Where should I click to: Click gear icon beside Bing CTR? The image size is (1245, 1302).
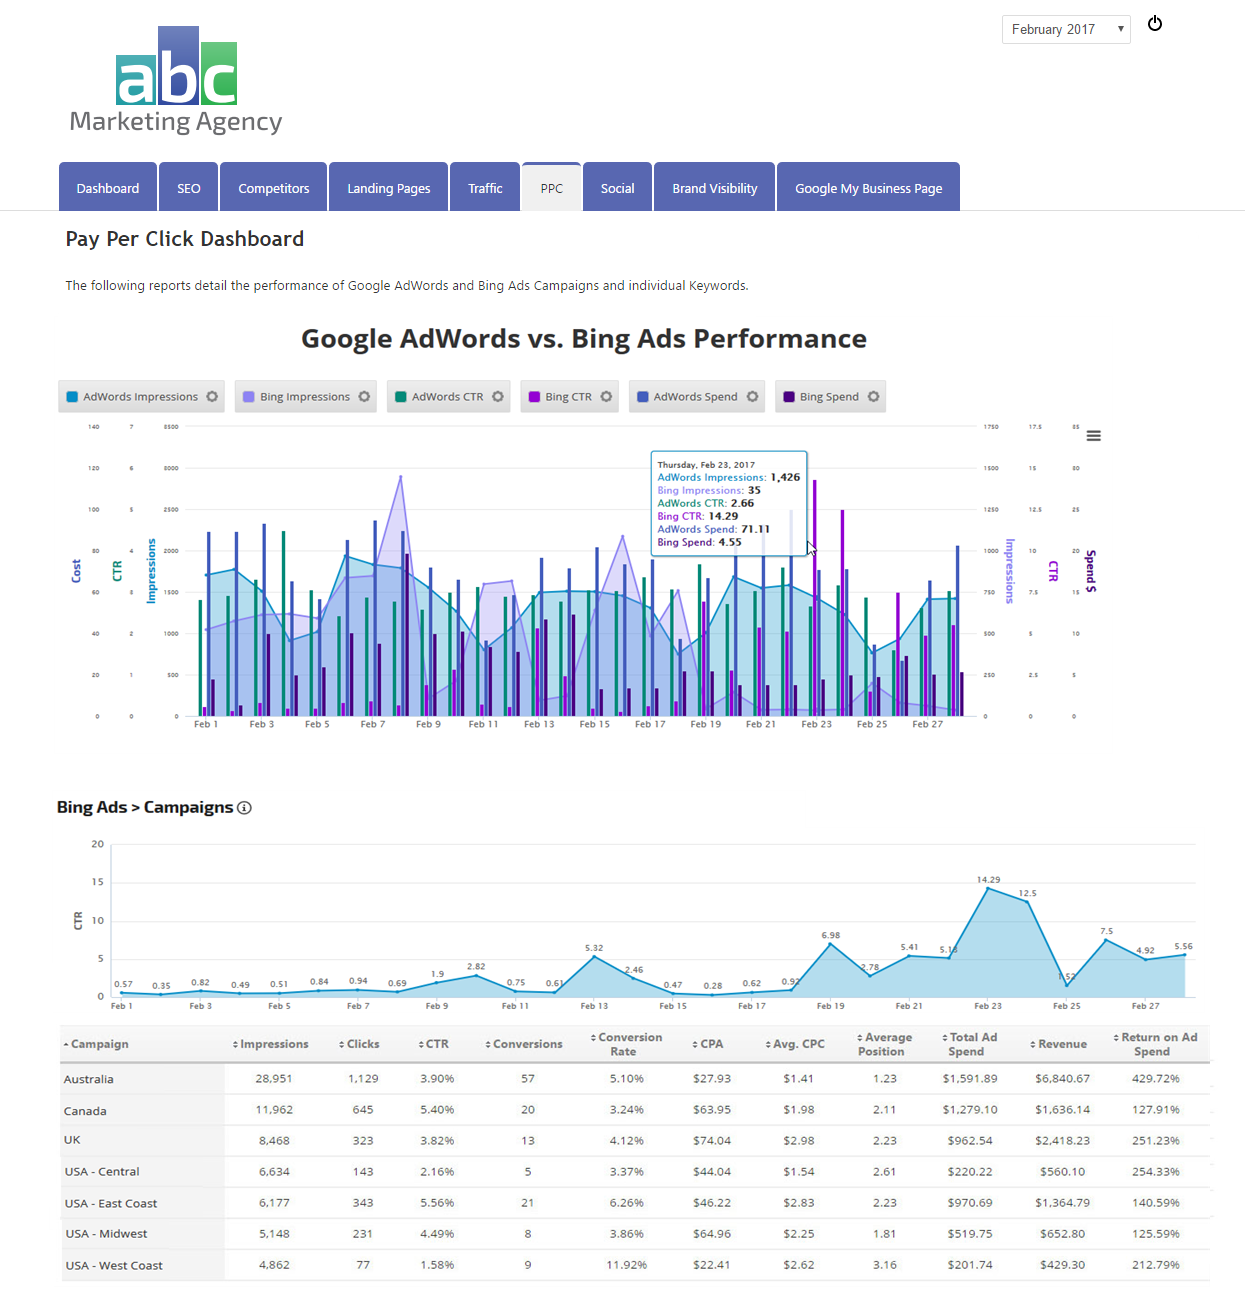click(606, 397)
